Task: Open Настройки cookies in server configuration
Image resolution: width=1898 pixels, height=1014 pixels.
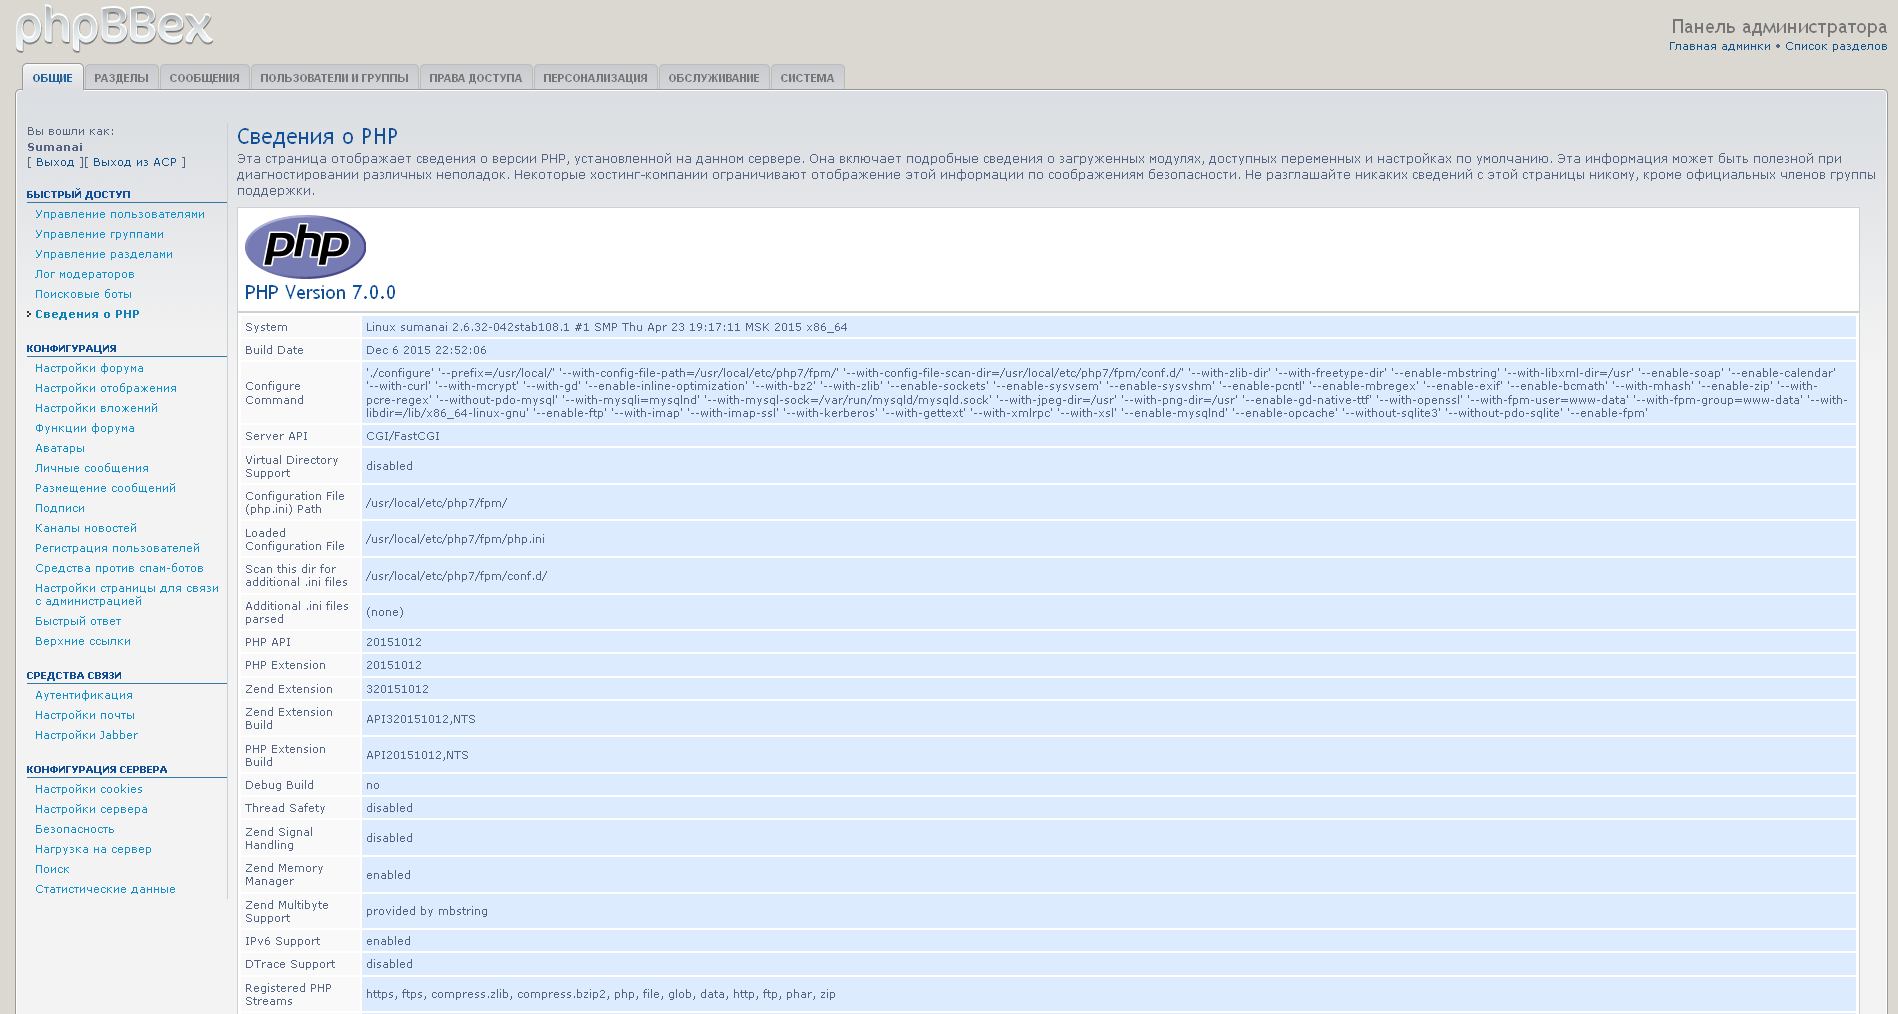Action: 89,789
